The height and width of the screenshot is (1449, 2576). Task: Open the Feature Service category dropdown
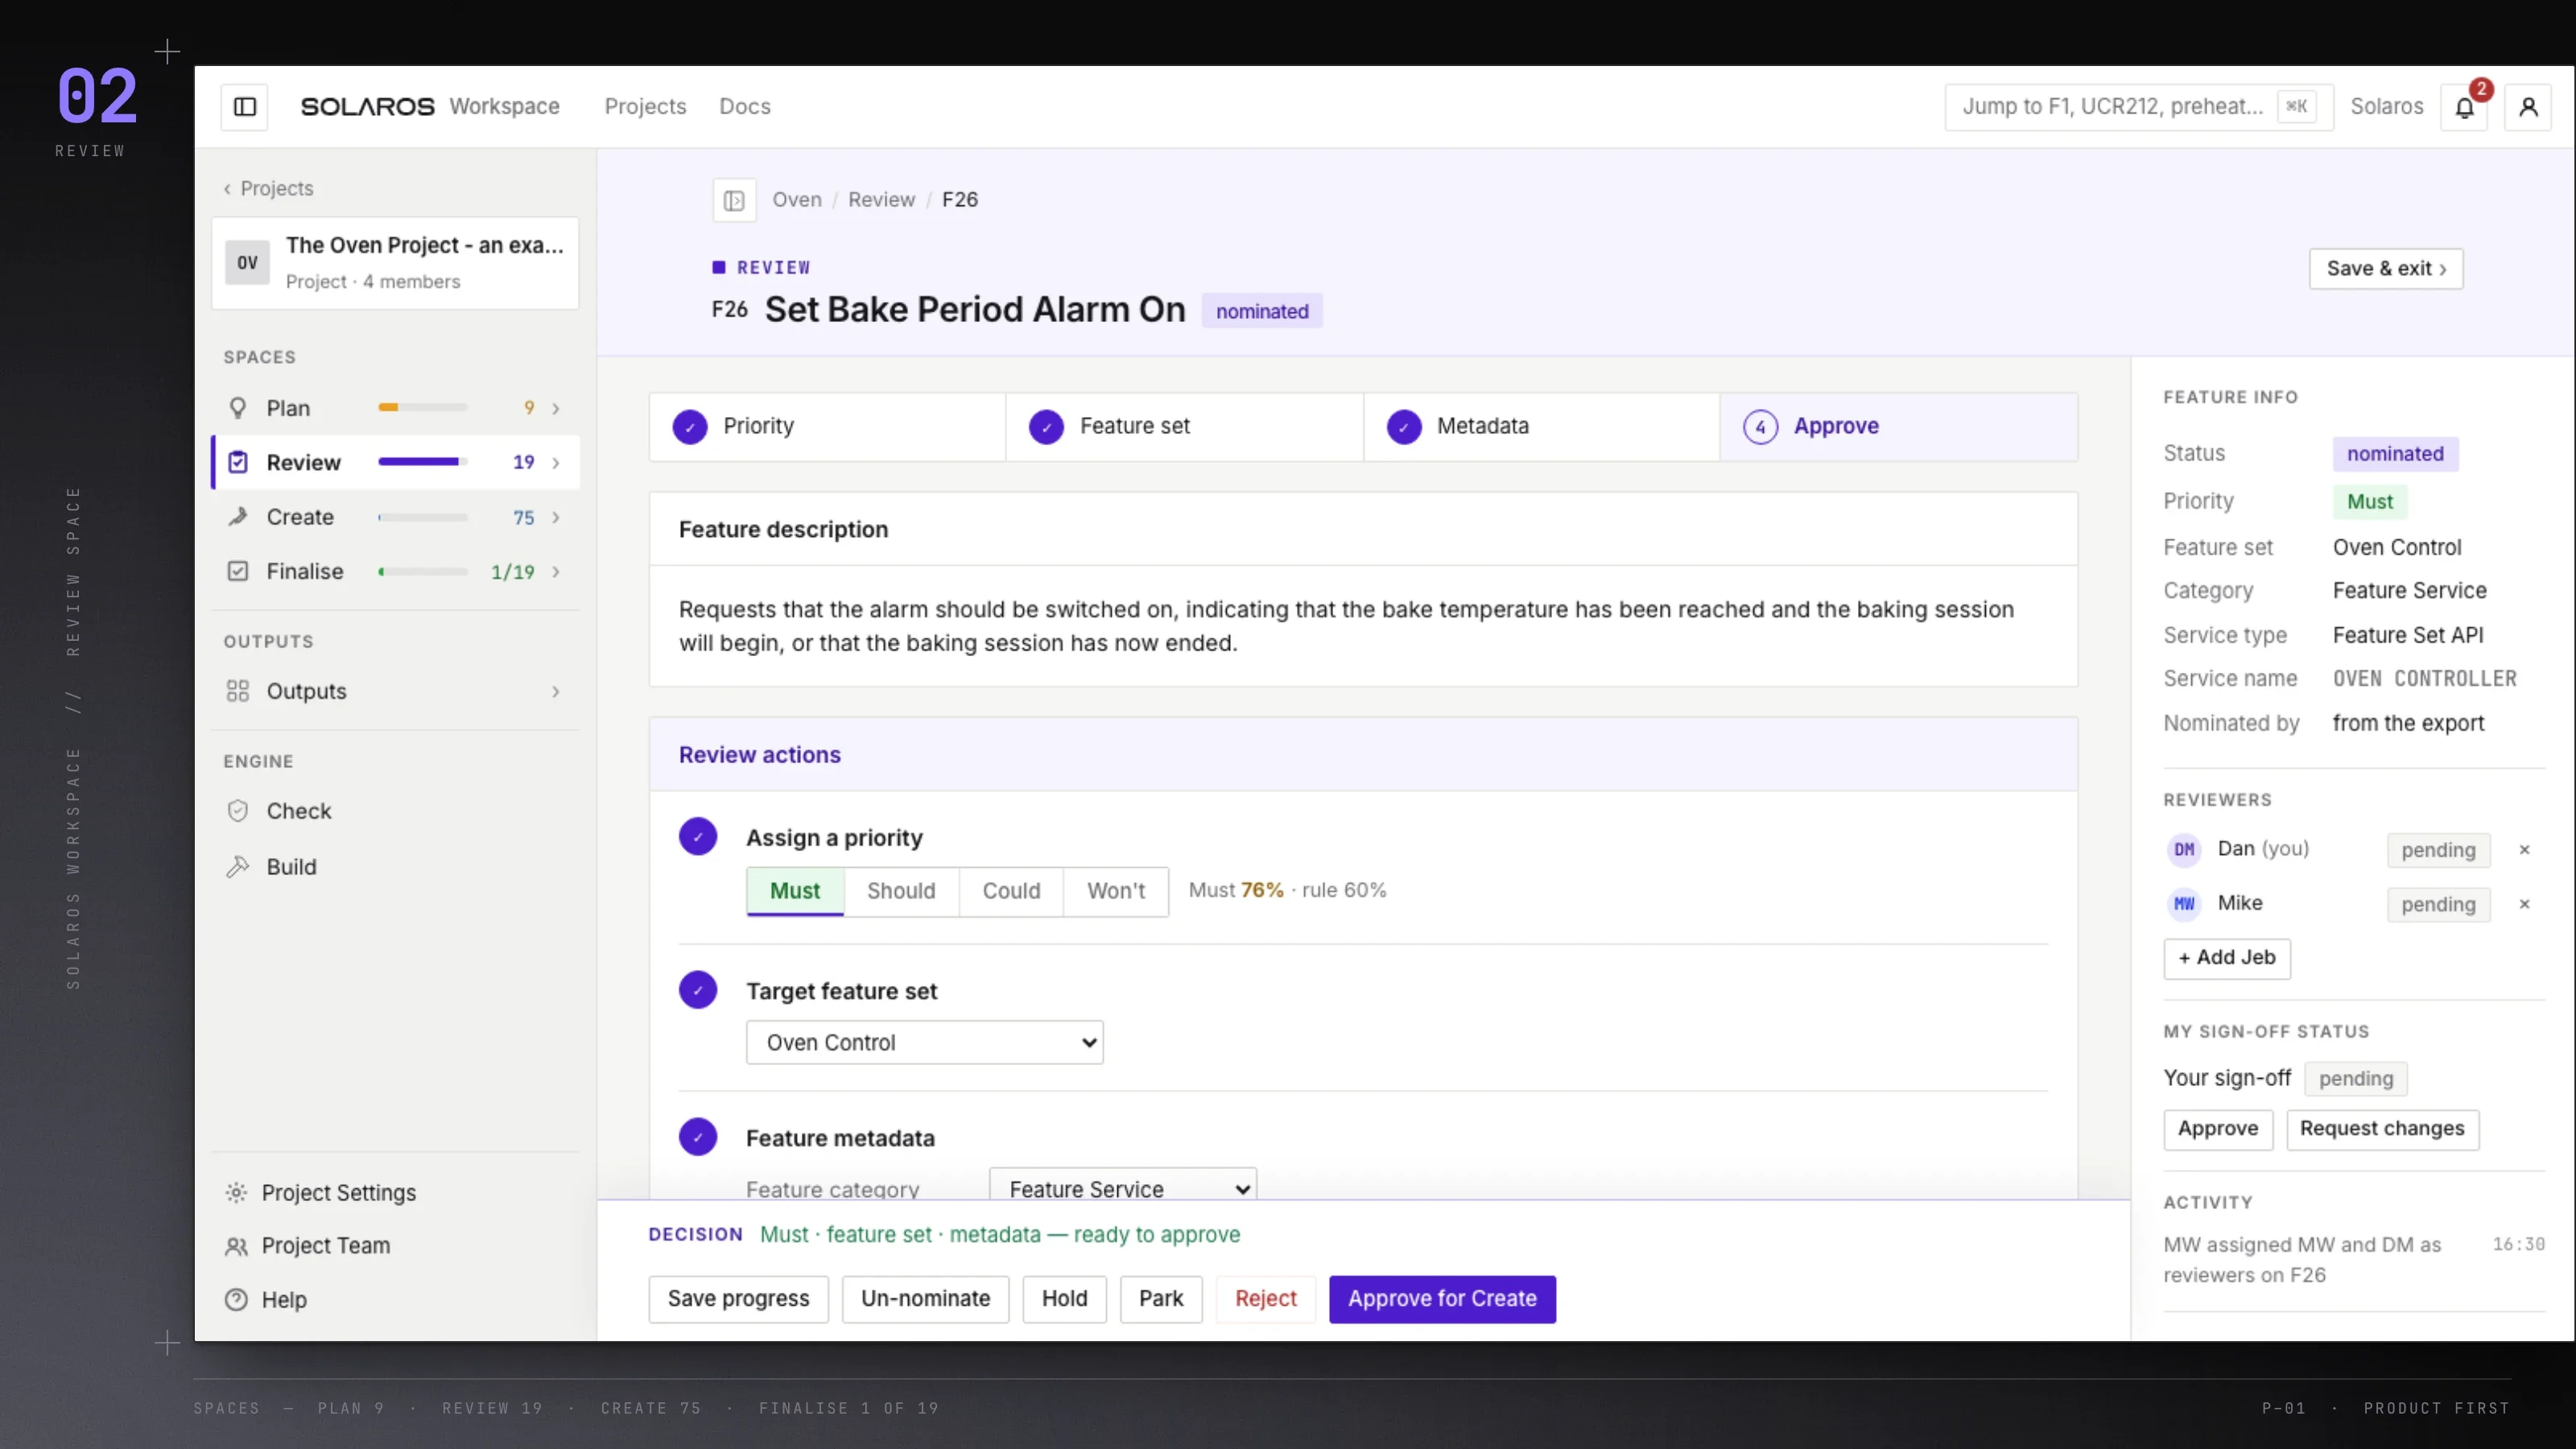[x=1123, y=1186]
